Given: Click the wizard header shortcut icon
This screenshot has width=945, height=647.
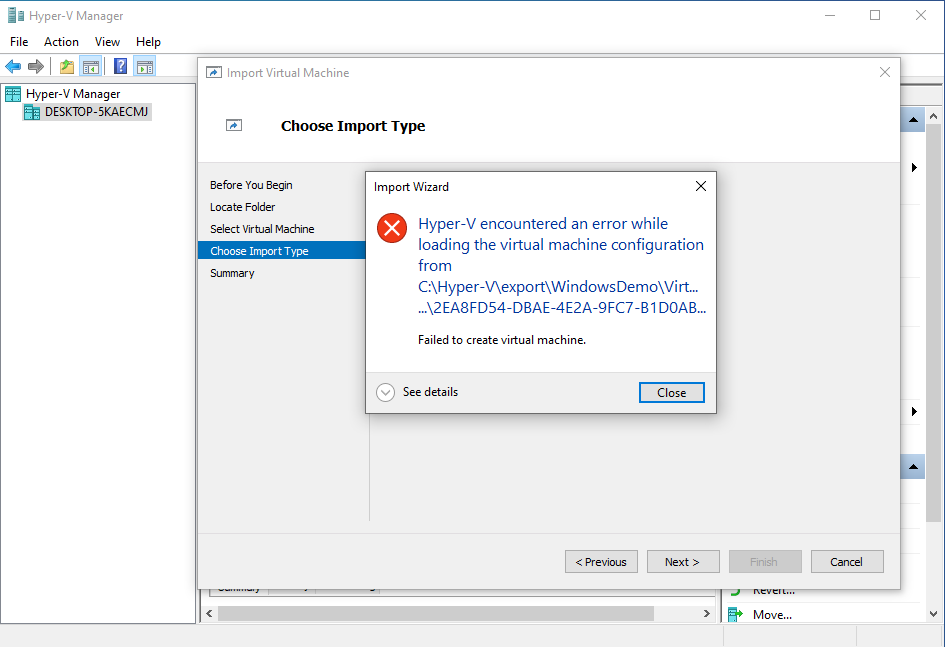Looking at the screenshot, I should [x=234, y=125].
